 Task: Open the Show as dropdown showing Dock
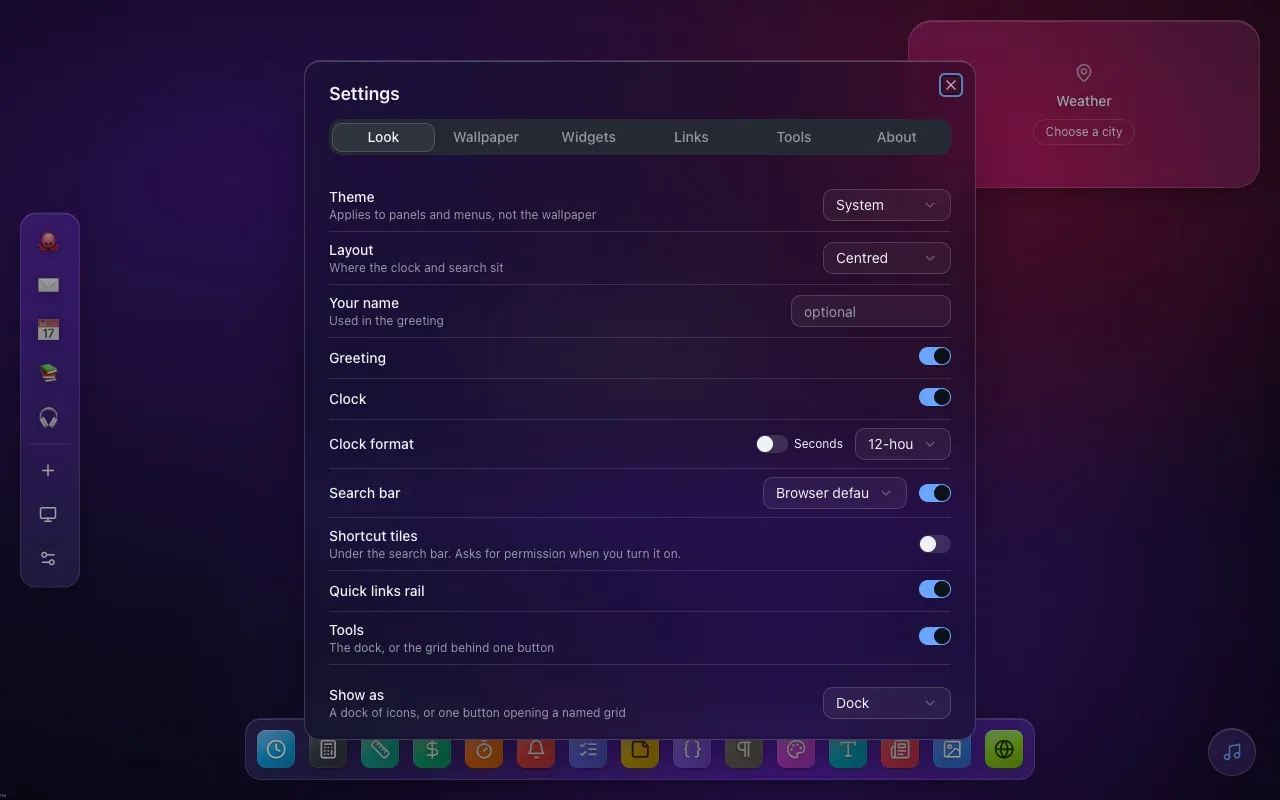click(x=887, y=703)
